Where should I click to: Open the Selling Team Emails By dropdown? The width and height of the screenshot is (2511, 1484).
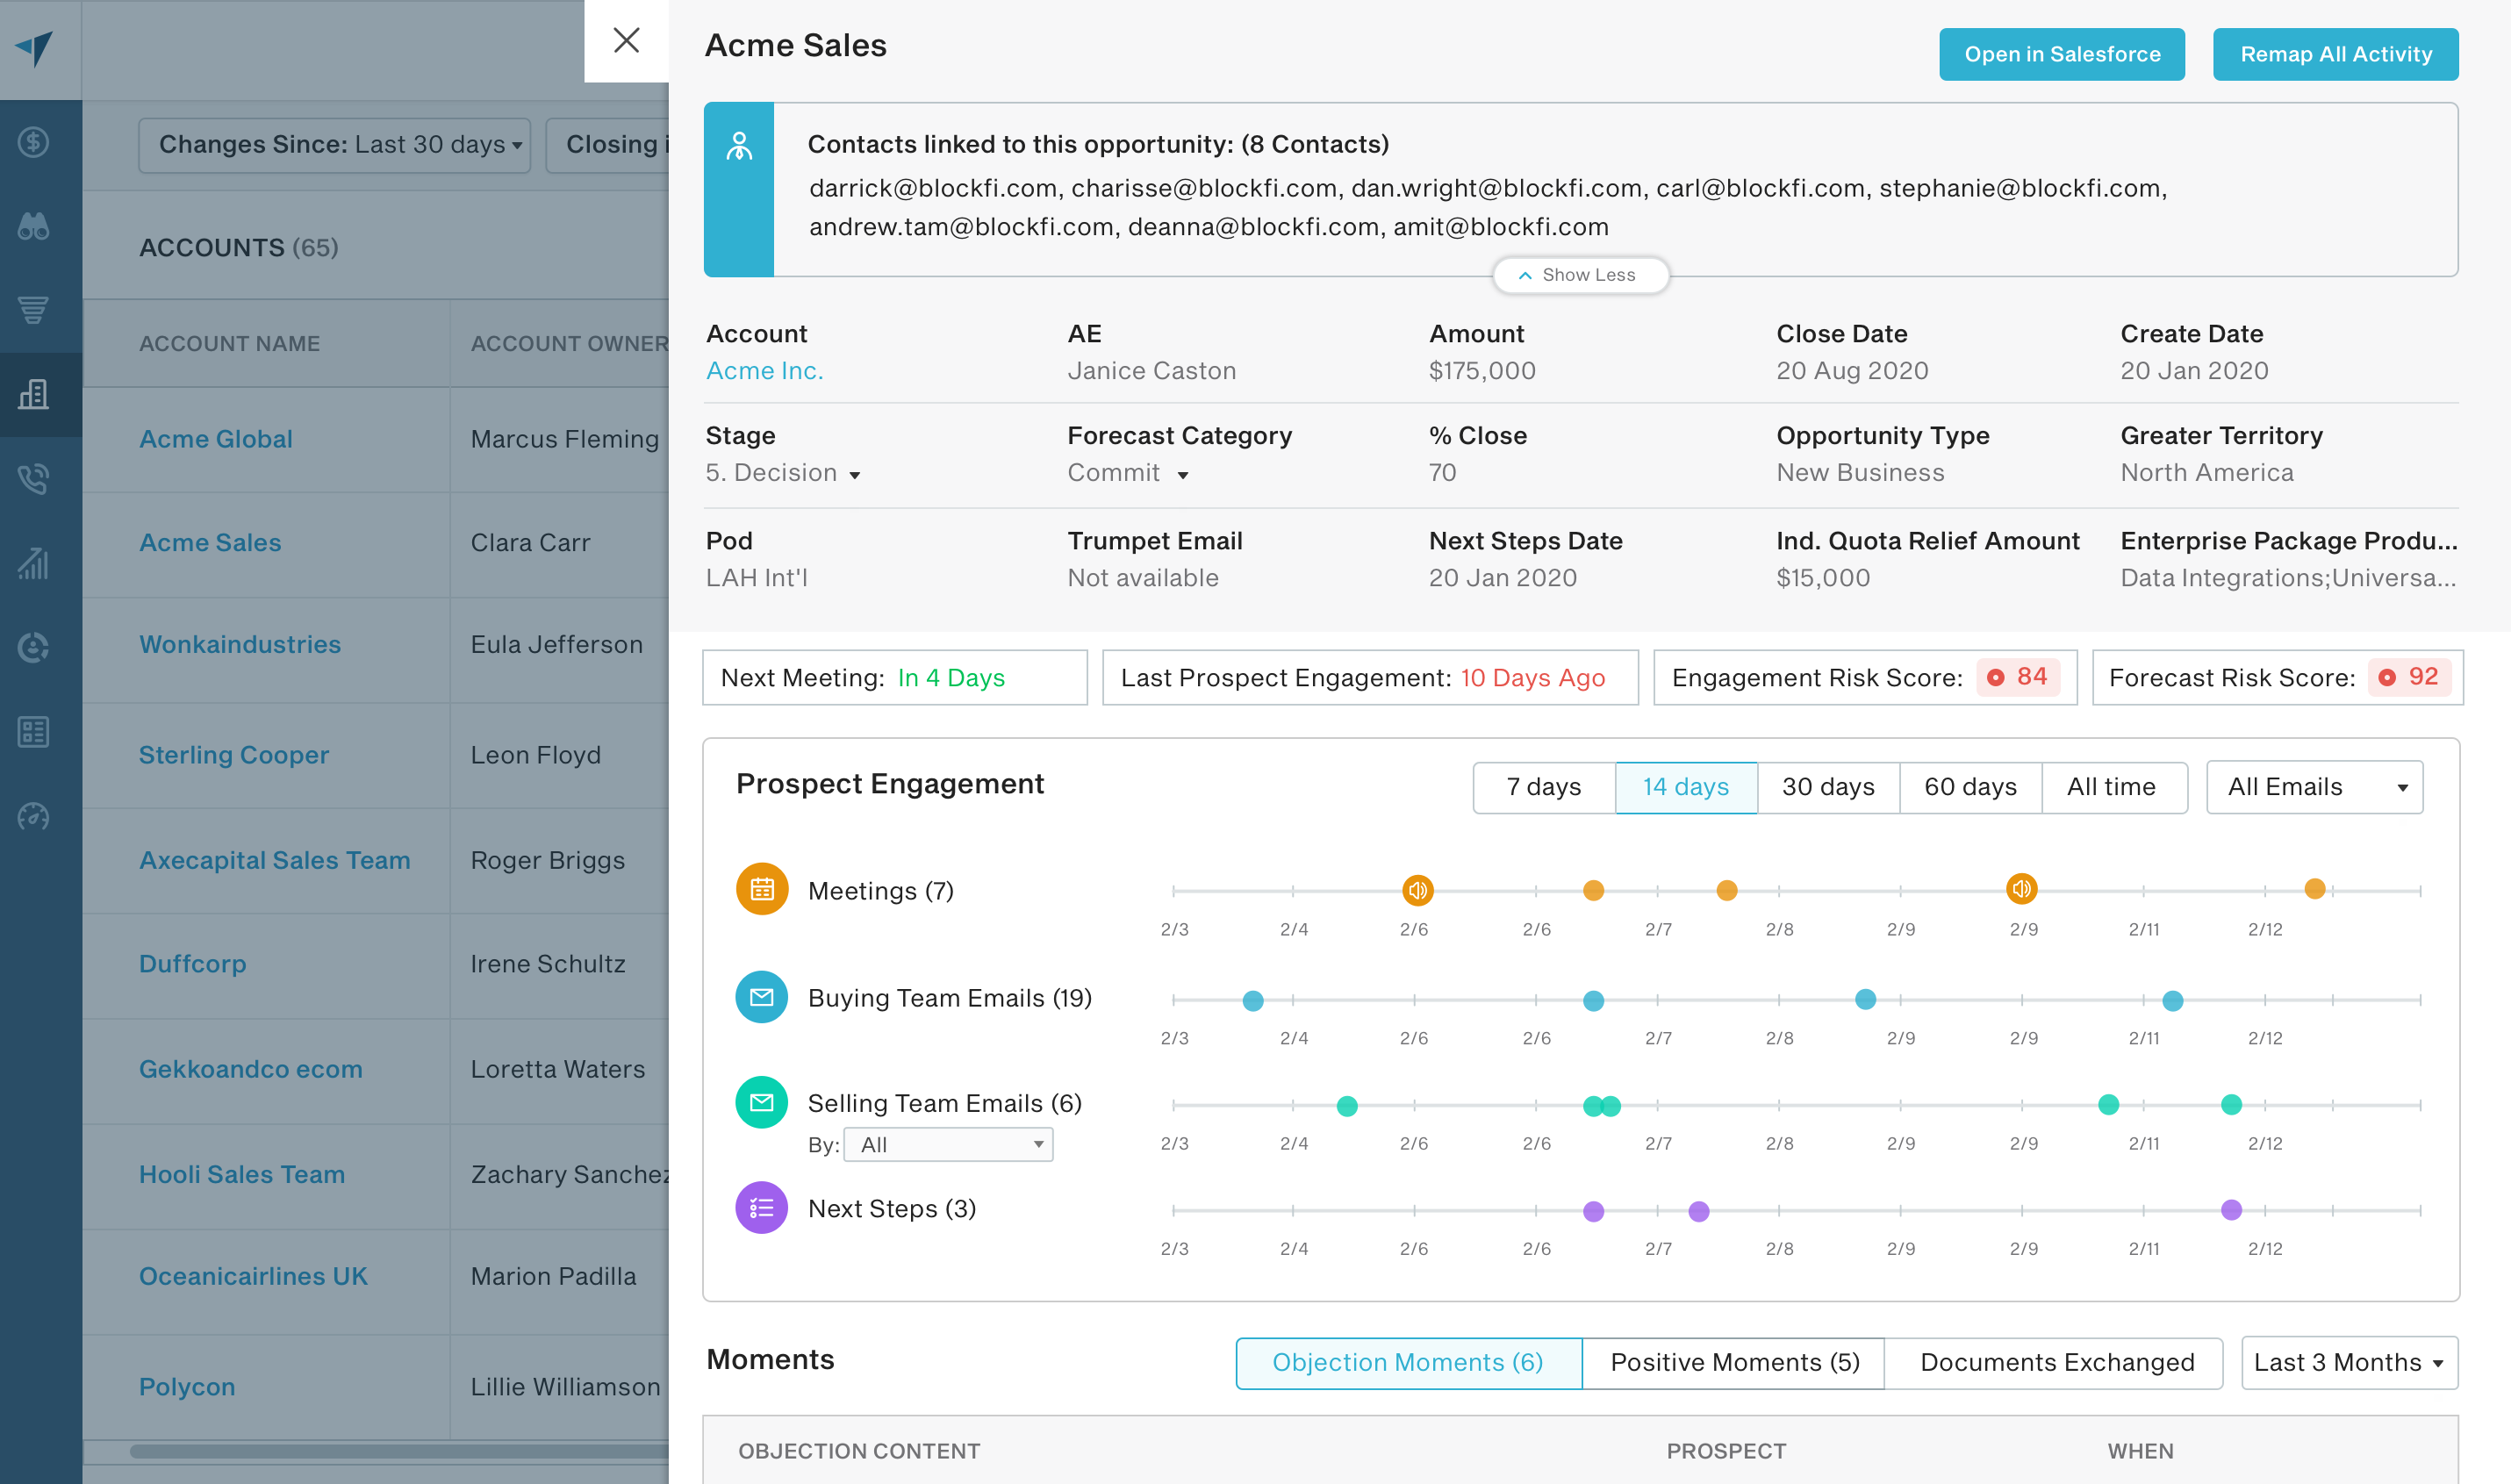click(x=948, y=1144)
